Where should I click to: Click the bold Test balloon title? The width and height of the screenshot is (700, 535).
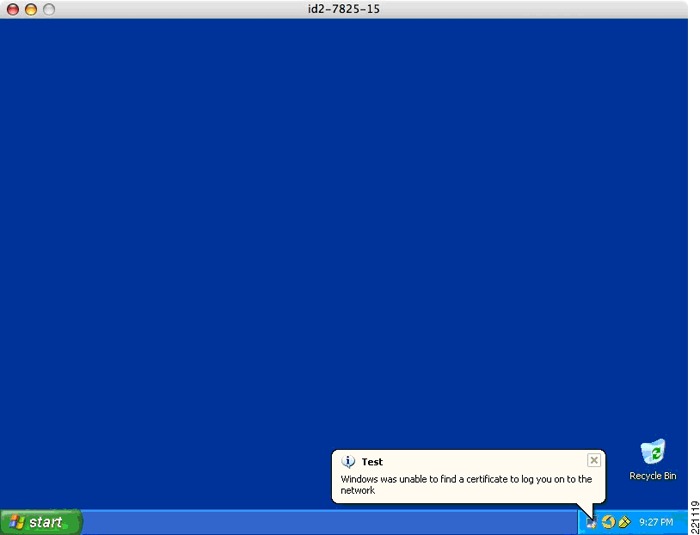tap(372, 462)
